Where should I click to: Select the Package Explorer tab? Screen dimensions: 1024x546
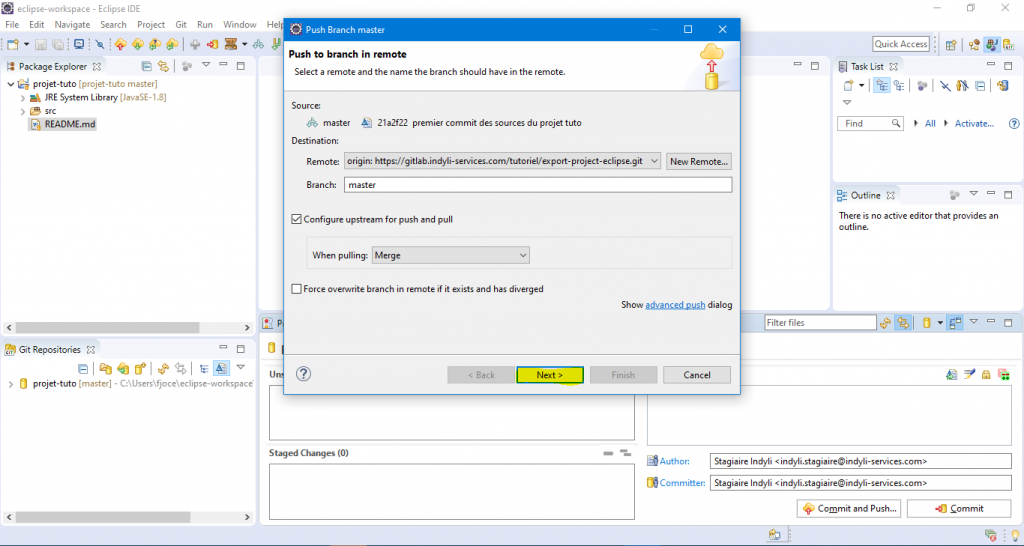[52, 67]
